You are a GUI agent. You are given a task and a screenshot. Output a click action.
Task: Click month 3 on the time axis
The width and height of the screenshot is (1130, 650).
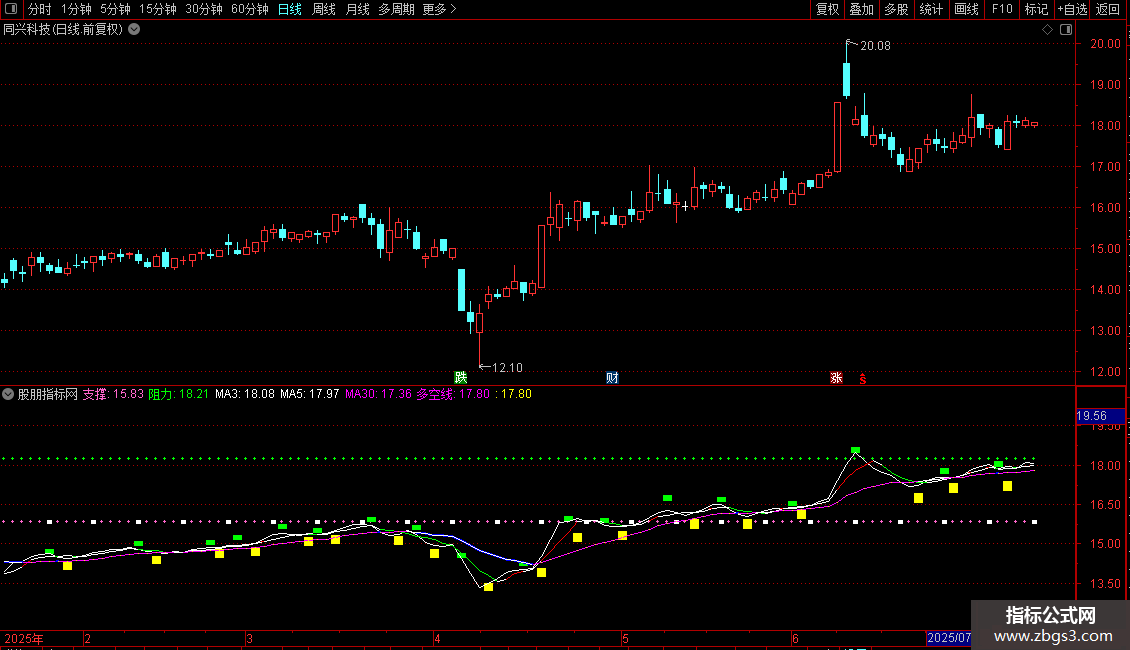point(249,638)
